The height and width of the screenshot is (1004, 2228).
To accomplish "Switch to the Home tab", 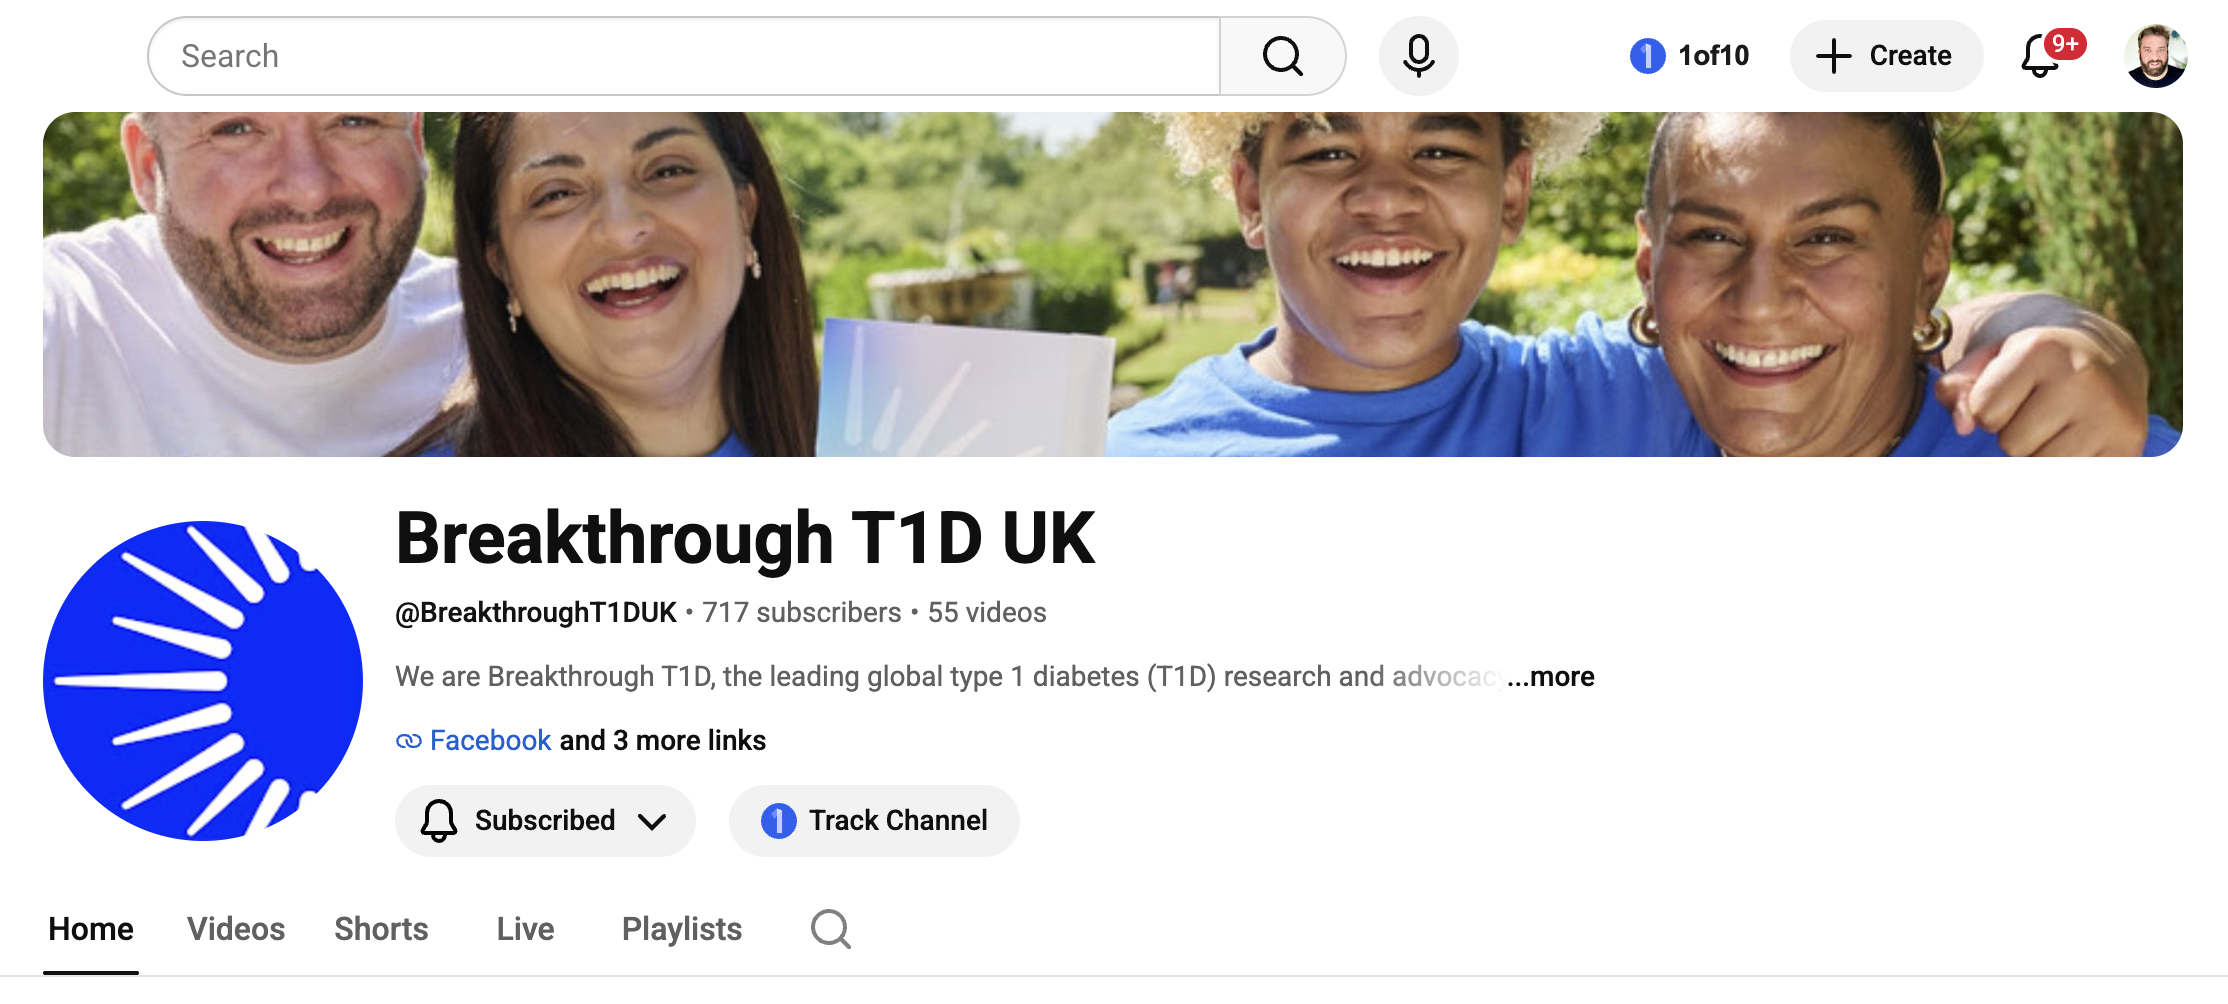I will (x=91, y=929).
